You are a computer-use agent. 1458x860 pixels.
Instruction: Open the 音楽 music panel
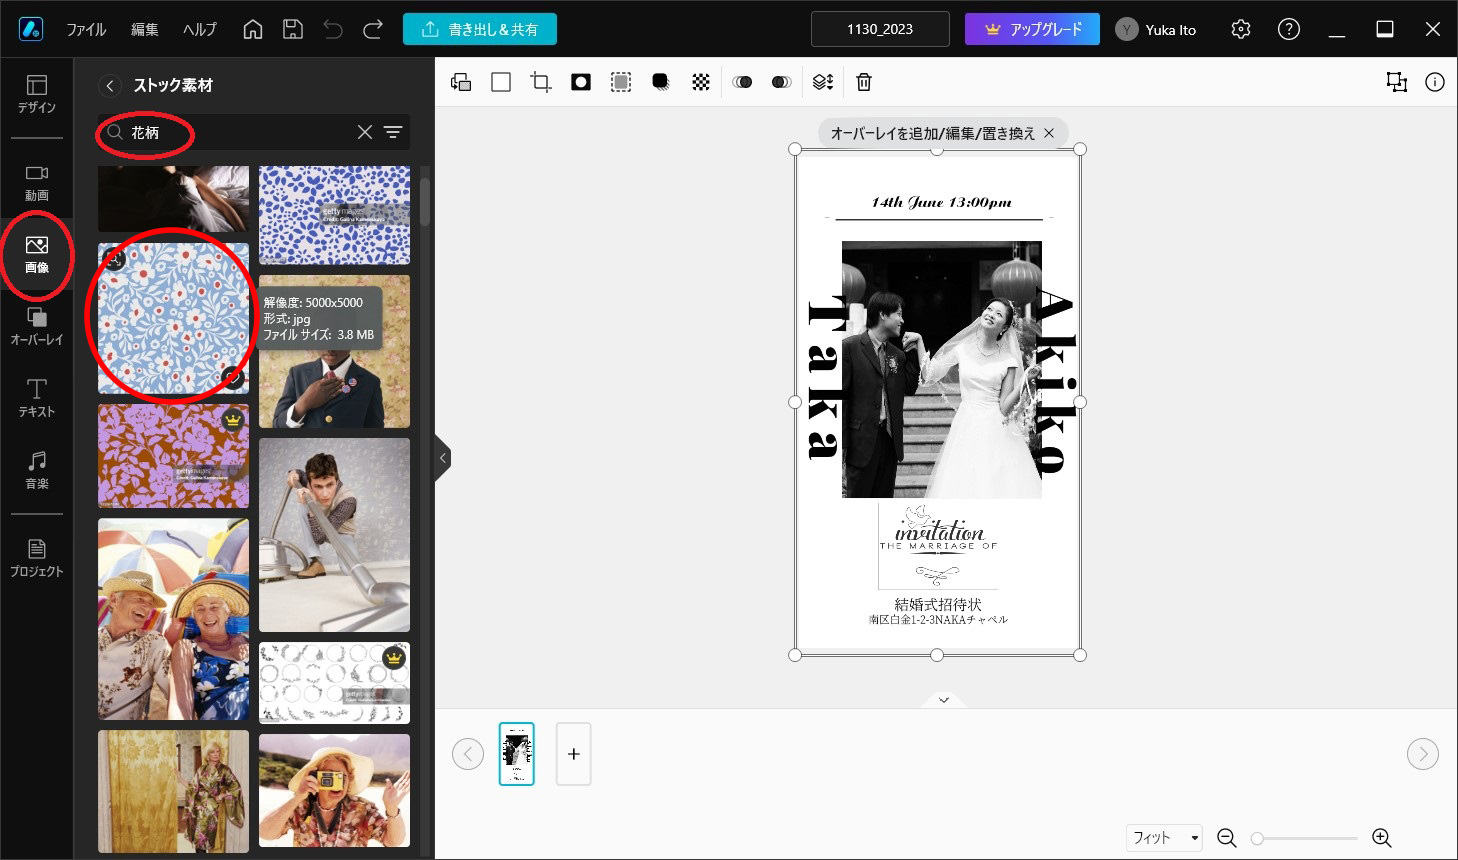coord(37,470)
